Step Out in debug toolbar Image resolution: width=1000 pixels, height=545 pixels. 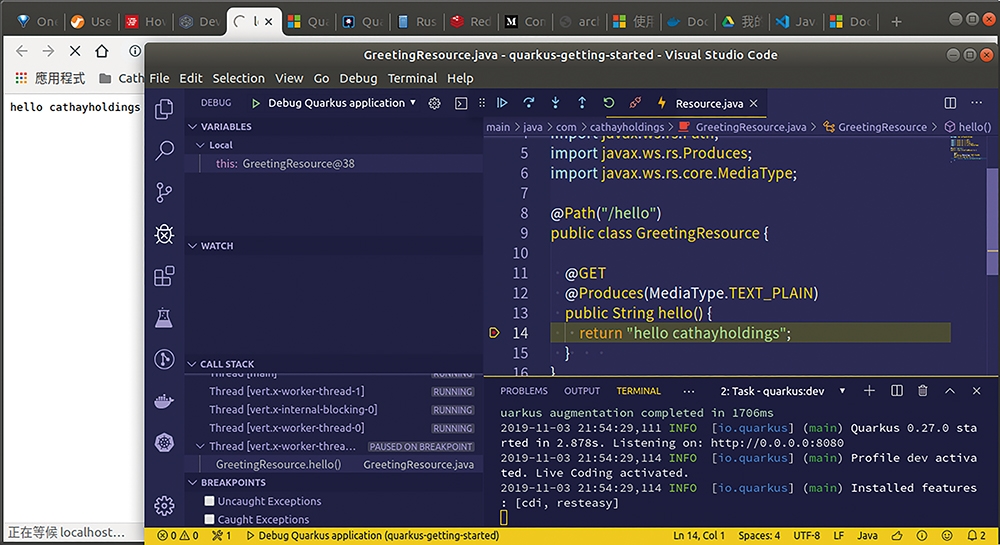pyautogui.click(x=582, y=103)
